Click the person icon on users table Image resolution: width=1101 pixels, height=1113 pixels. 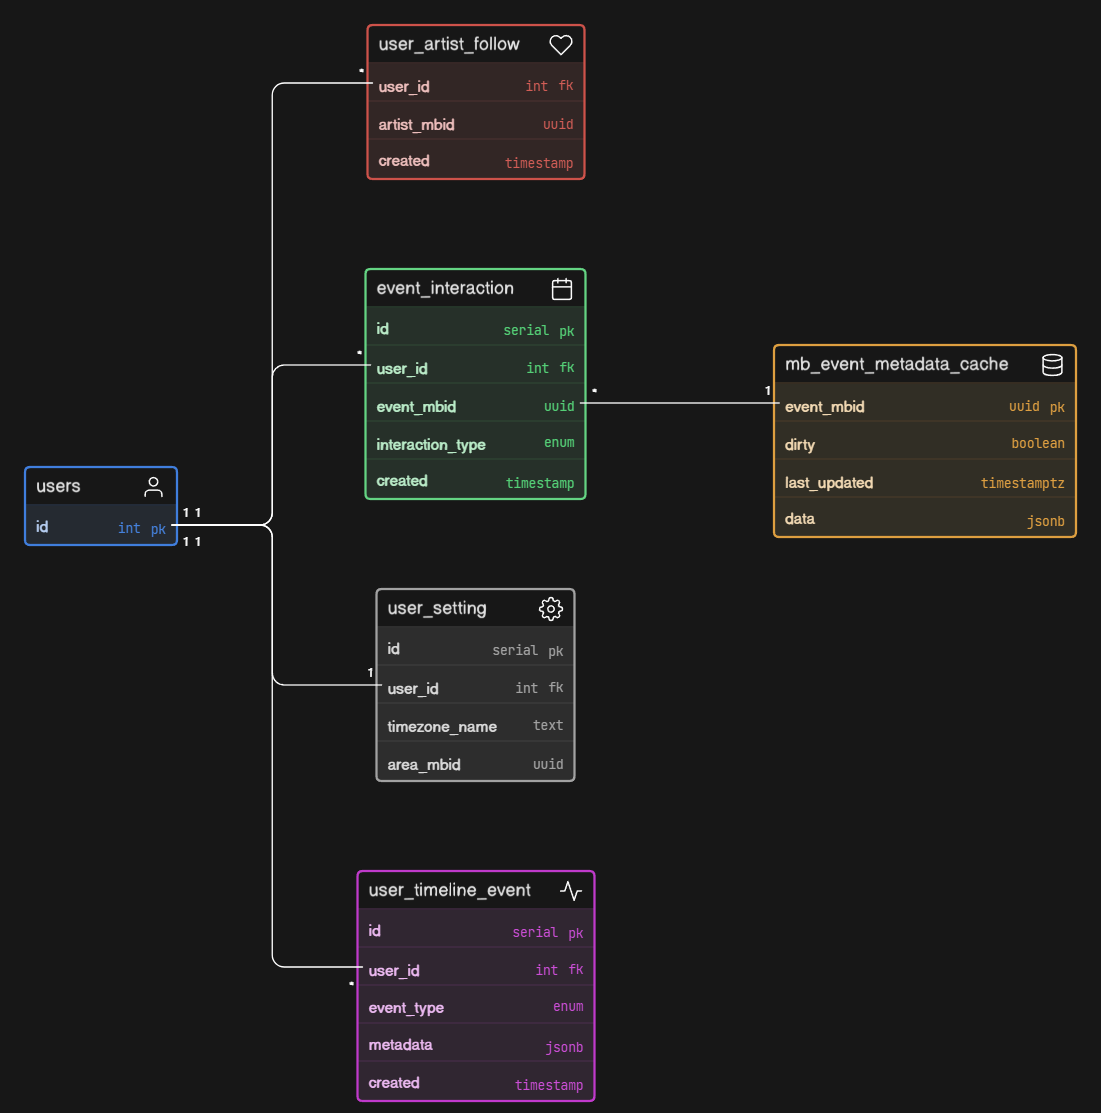(153, 487)
